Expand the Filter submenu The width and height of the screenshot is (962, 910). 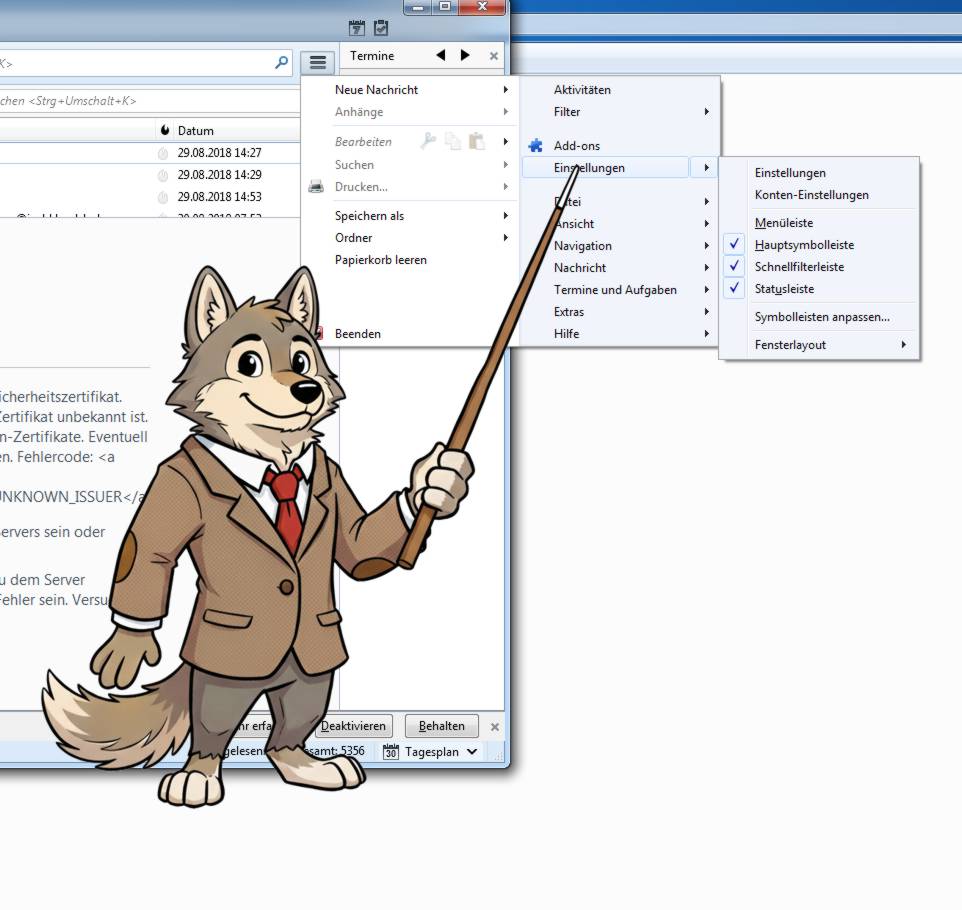point(620,112)
